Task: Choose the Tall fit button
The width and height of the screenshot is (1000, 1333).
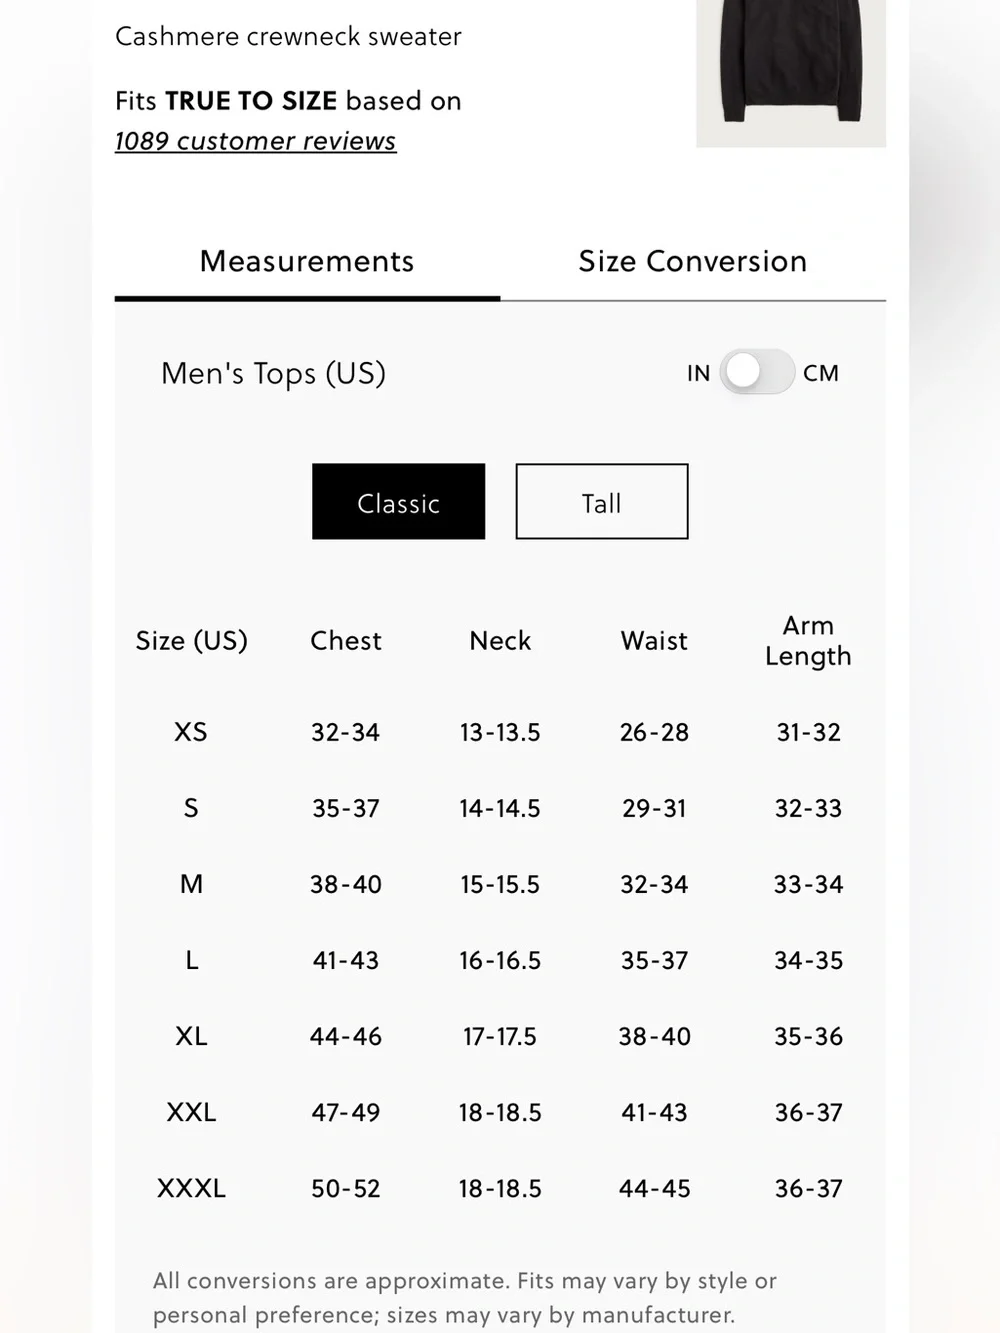Action: tap(602, 501)
